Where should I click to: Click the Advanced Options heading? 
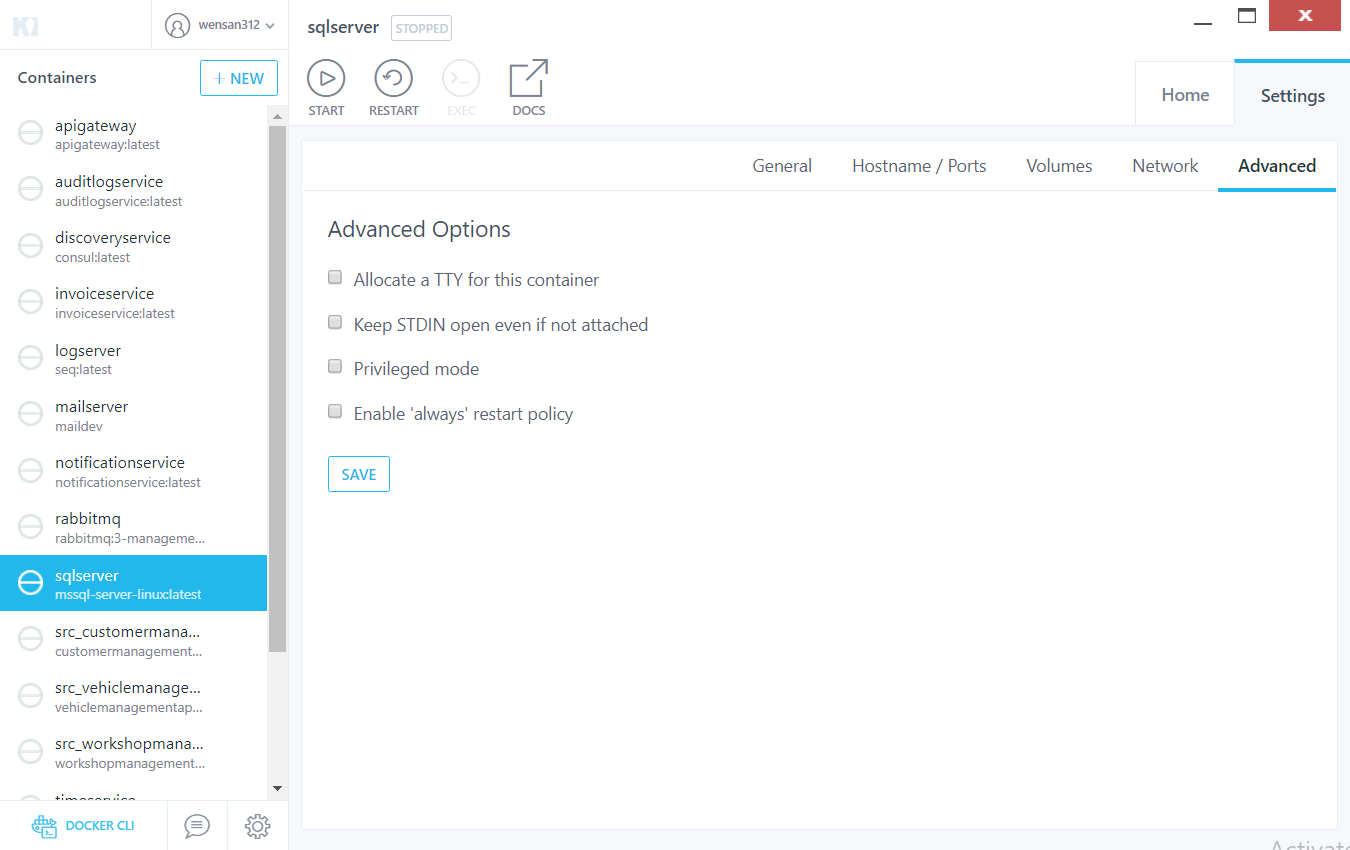coord(419,229)
